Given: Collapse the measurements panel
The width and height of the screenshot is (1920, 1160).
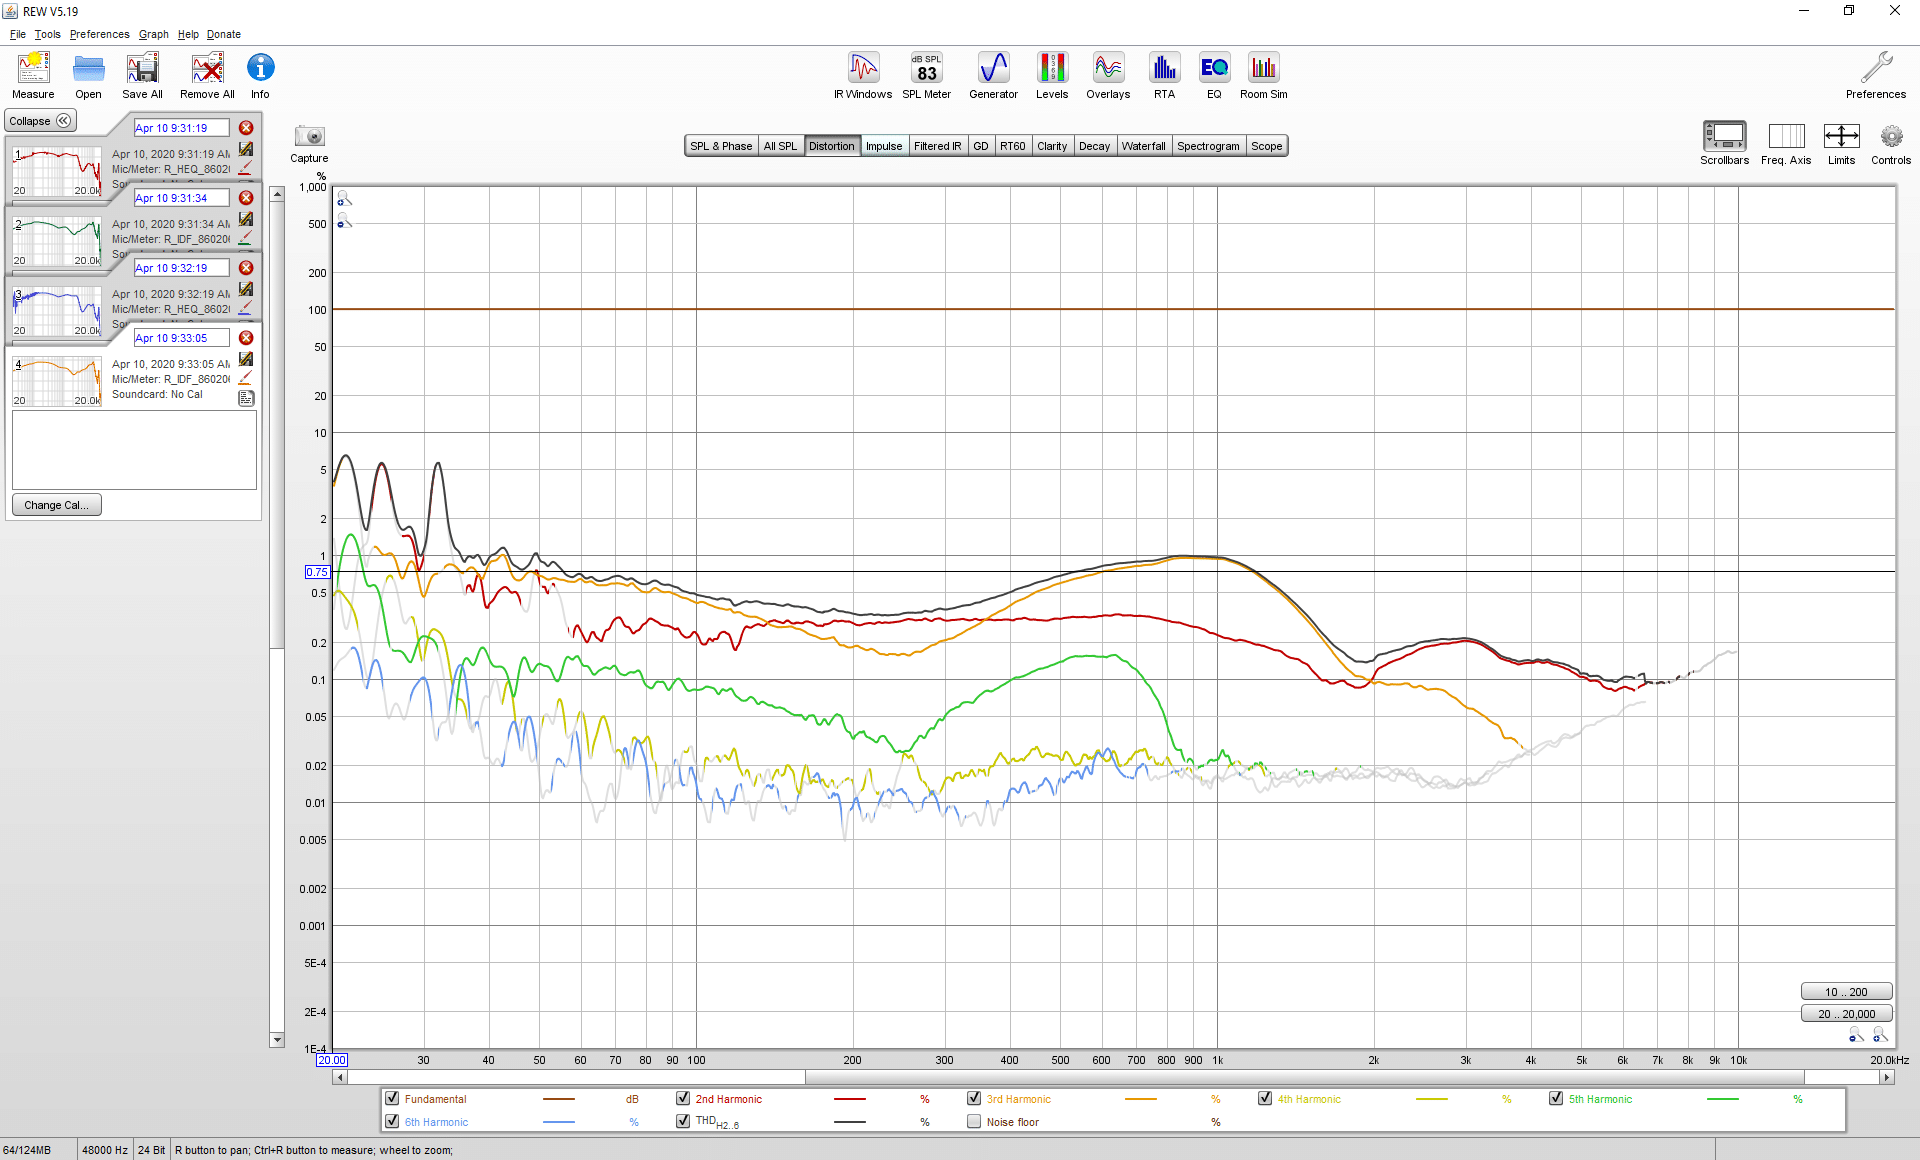Looking at the screenshot, I should point(40,121).
